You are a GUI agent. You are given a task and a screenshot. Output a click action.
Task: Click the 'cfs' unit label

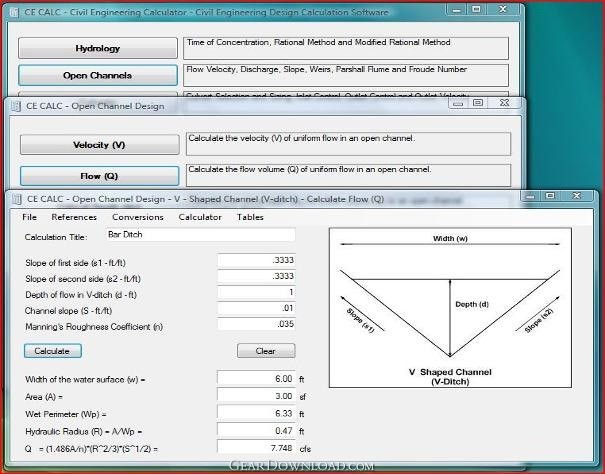pyautogui.click(x=305, y=449)
